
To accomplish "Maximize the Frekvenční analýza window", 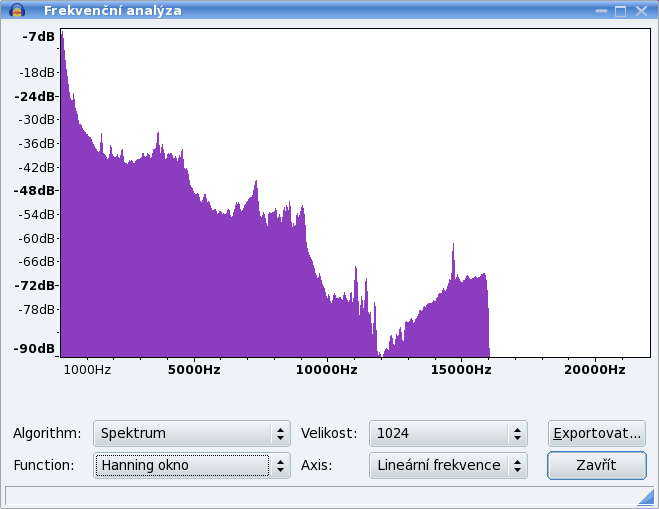I will (620, 11).
